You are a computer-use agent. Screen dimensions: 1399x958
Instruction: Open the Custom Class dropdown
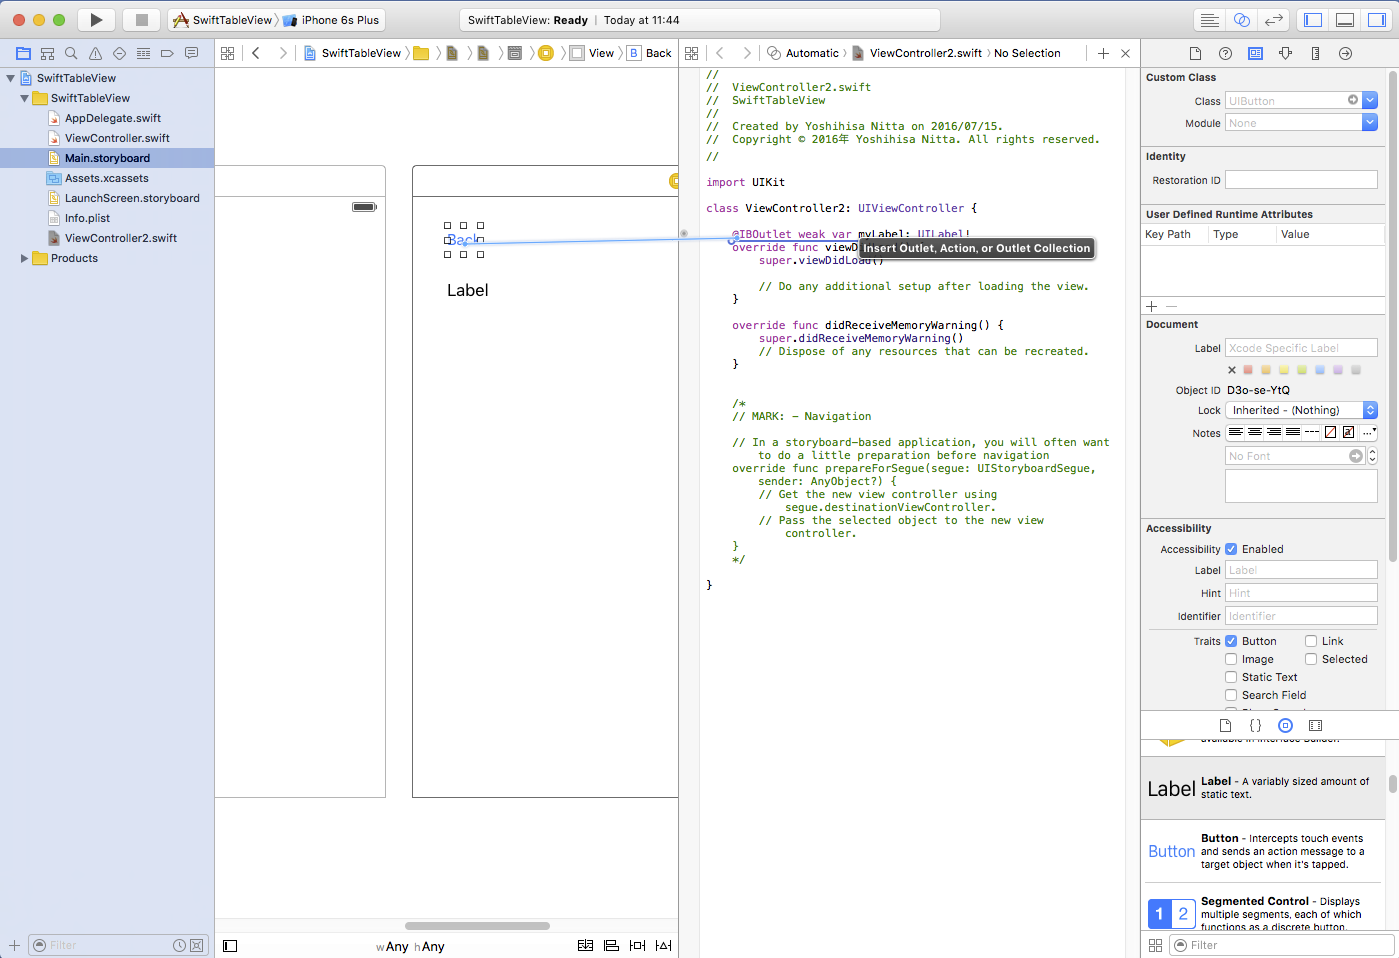click(x=1370, y=100)
